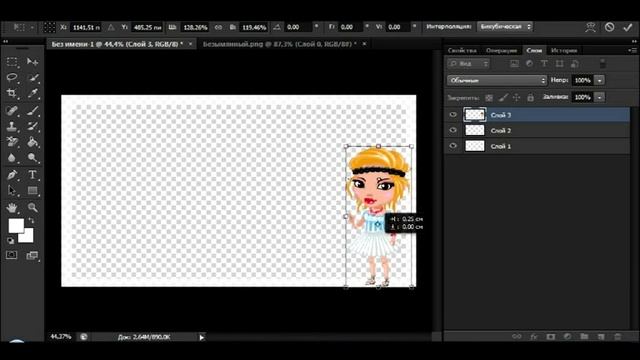Screen dimensions: 640x360
Task: Select the Rectangle shape tool
Action: [x=32, y=191]
